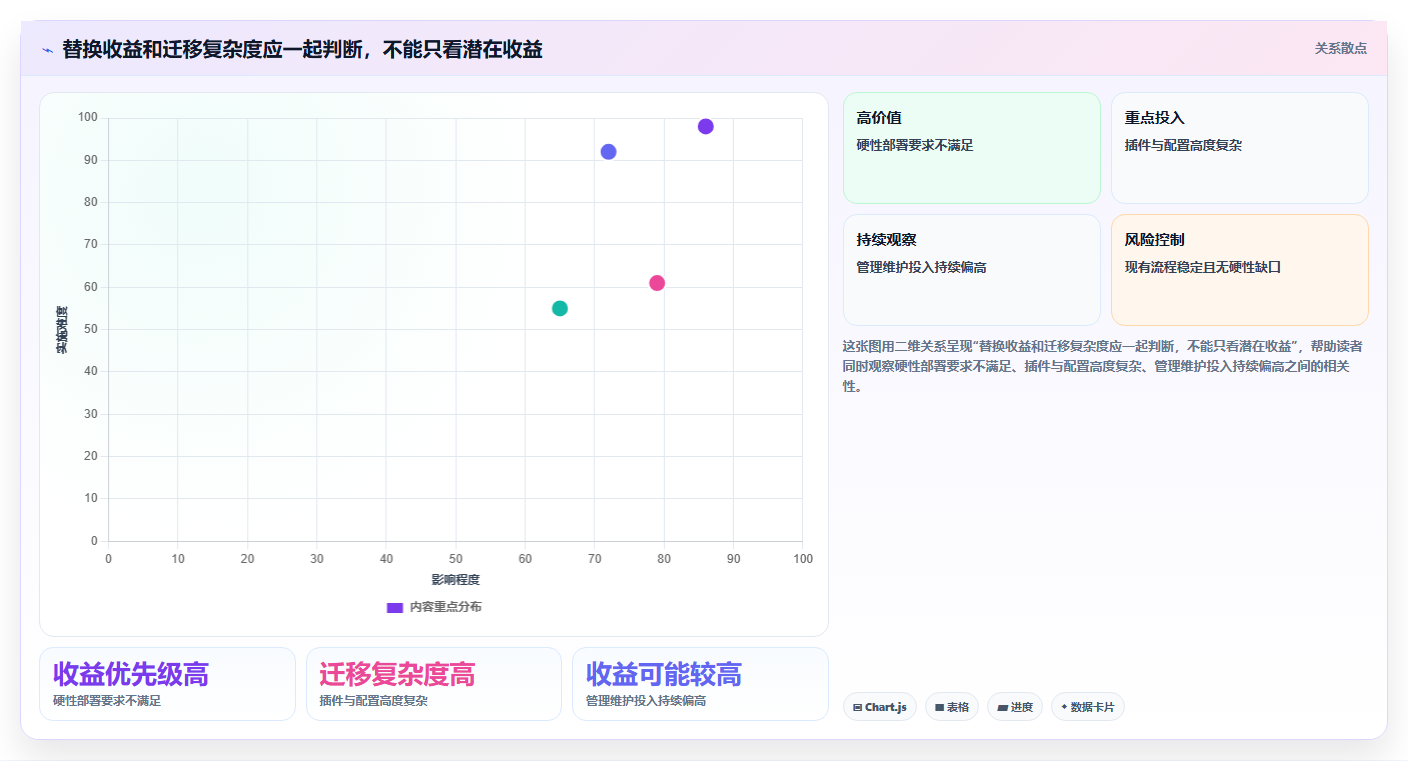Toggle the 内容重点分布 legend entry
The width and height of the screenshot is (1408, 761).
[x=434, y=607]
